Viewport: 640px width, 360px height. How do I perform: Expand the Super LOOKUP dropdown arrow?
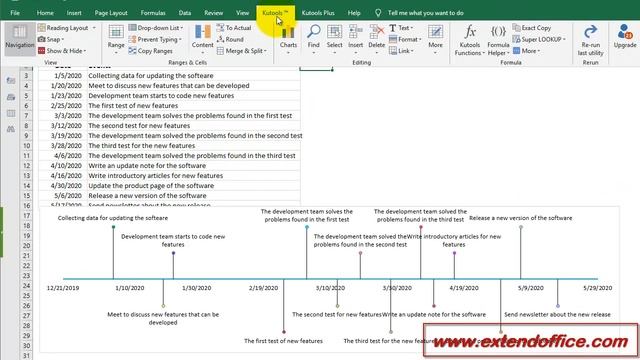click(564, 40)
